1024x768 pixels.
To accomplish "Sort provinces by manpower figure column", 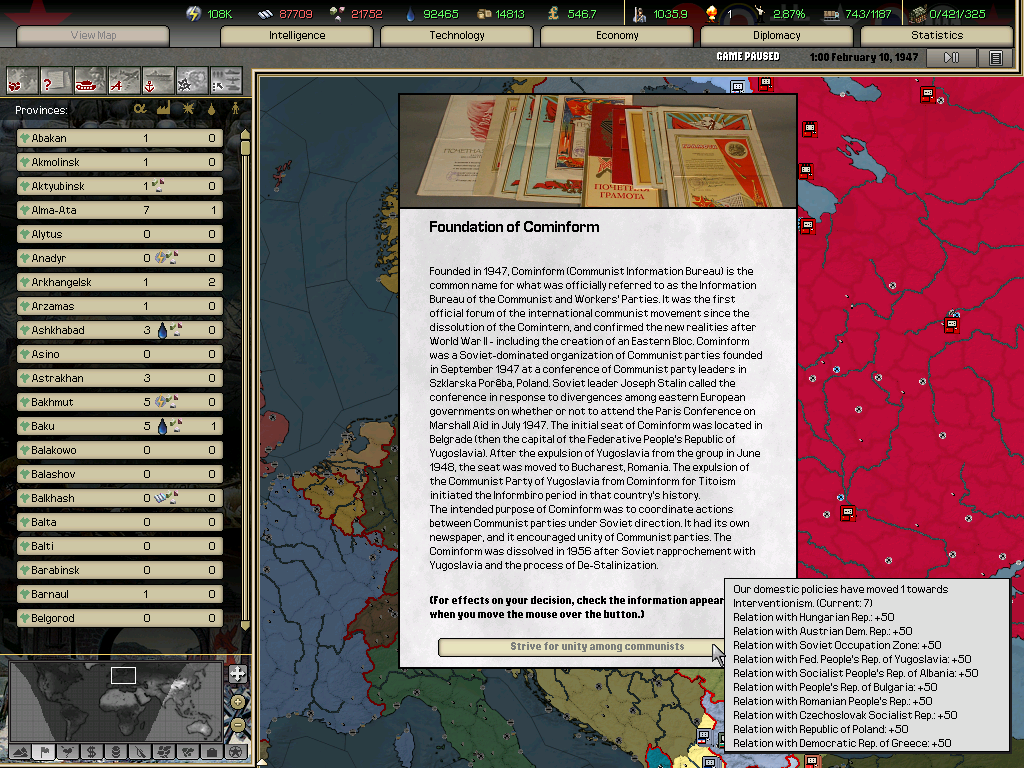I will [236, 109].
